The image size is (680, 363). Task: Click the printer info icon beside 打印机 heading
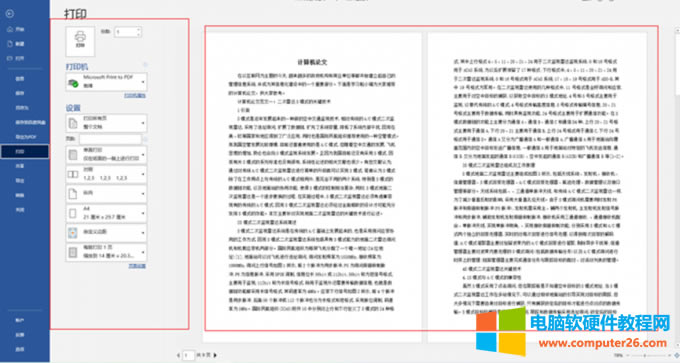point(145,65)
